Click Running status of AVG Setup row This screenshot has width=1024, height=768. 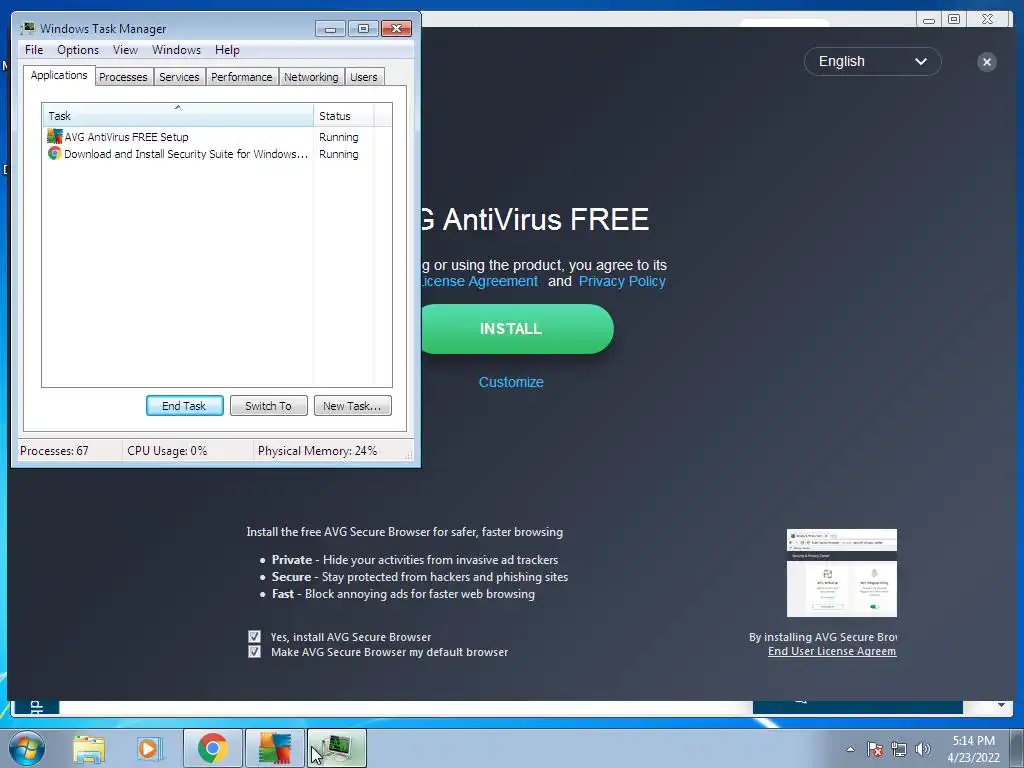pyautogui.click(x=338, y=137)
